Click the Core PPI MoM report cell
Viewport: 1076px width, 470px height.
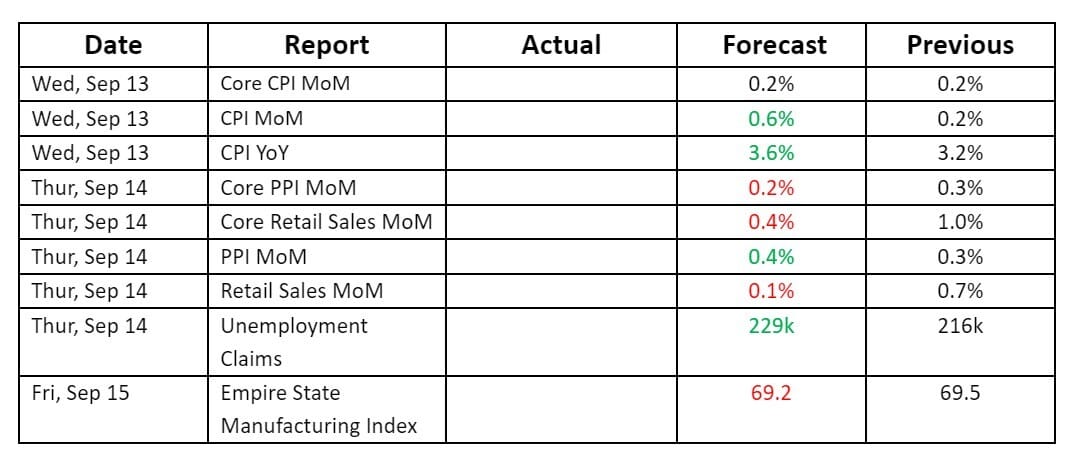pyautogui.click(x=288, y=188)
